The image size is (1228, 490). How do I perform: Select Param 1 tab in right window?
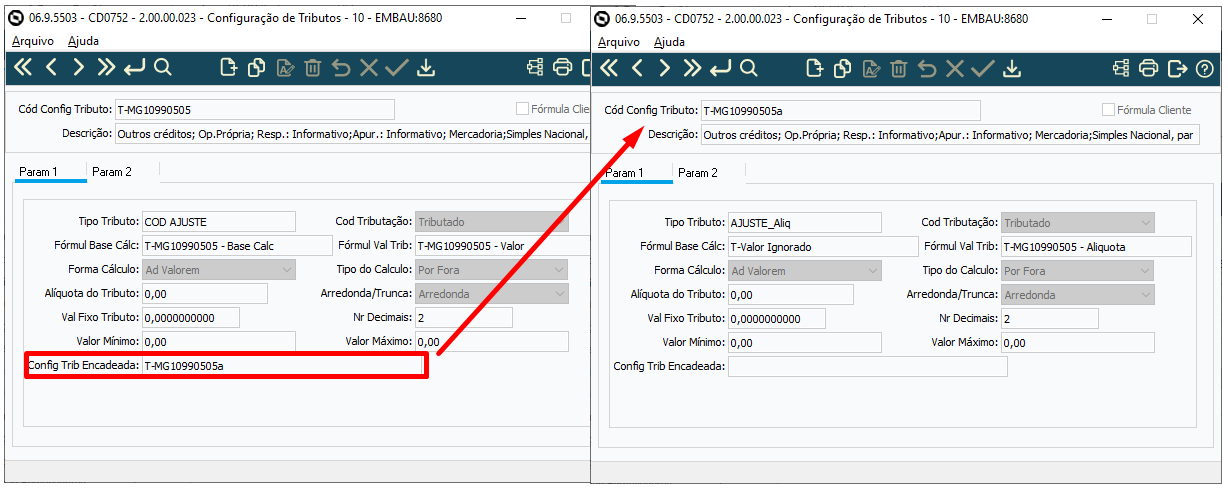pyautogui.click(x=625, y=173)
